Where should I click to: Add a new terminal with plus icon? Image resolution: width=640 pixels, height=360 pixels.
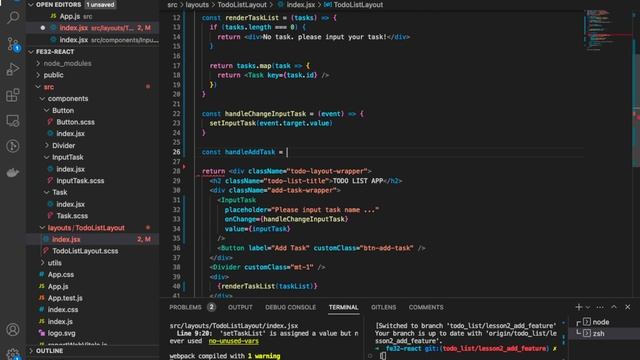click(578, 307)
